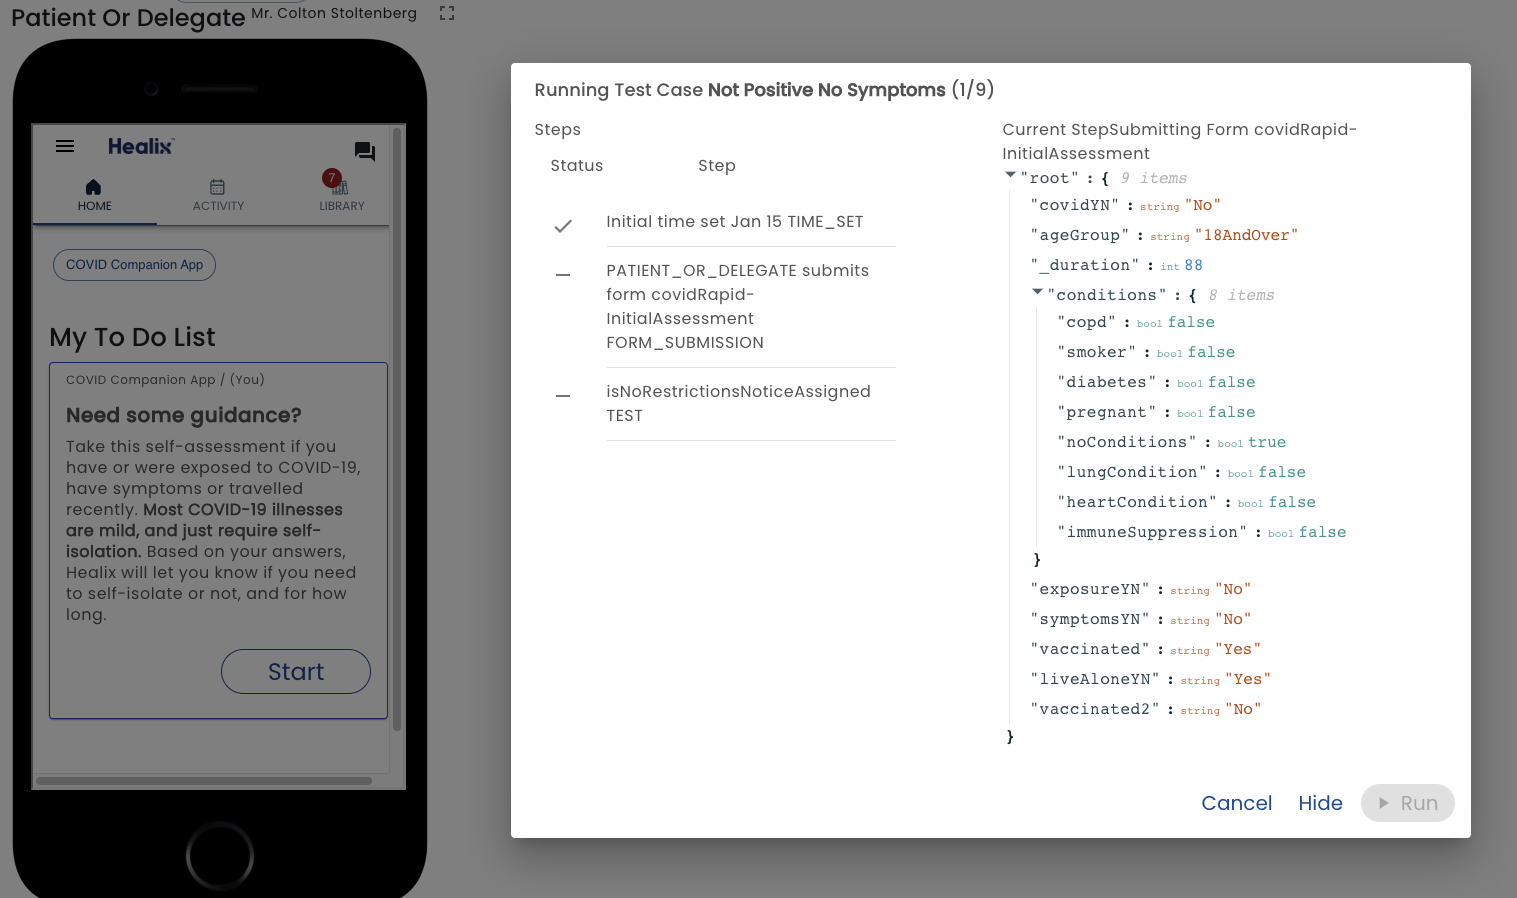
Task: Collapse the "root" JSON node
Action: [1010, 176]
